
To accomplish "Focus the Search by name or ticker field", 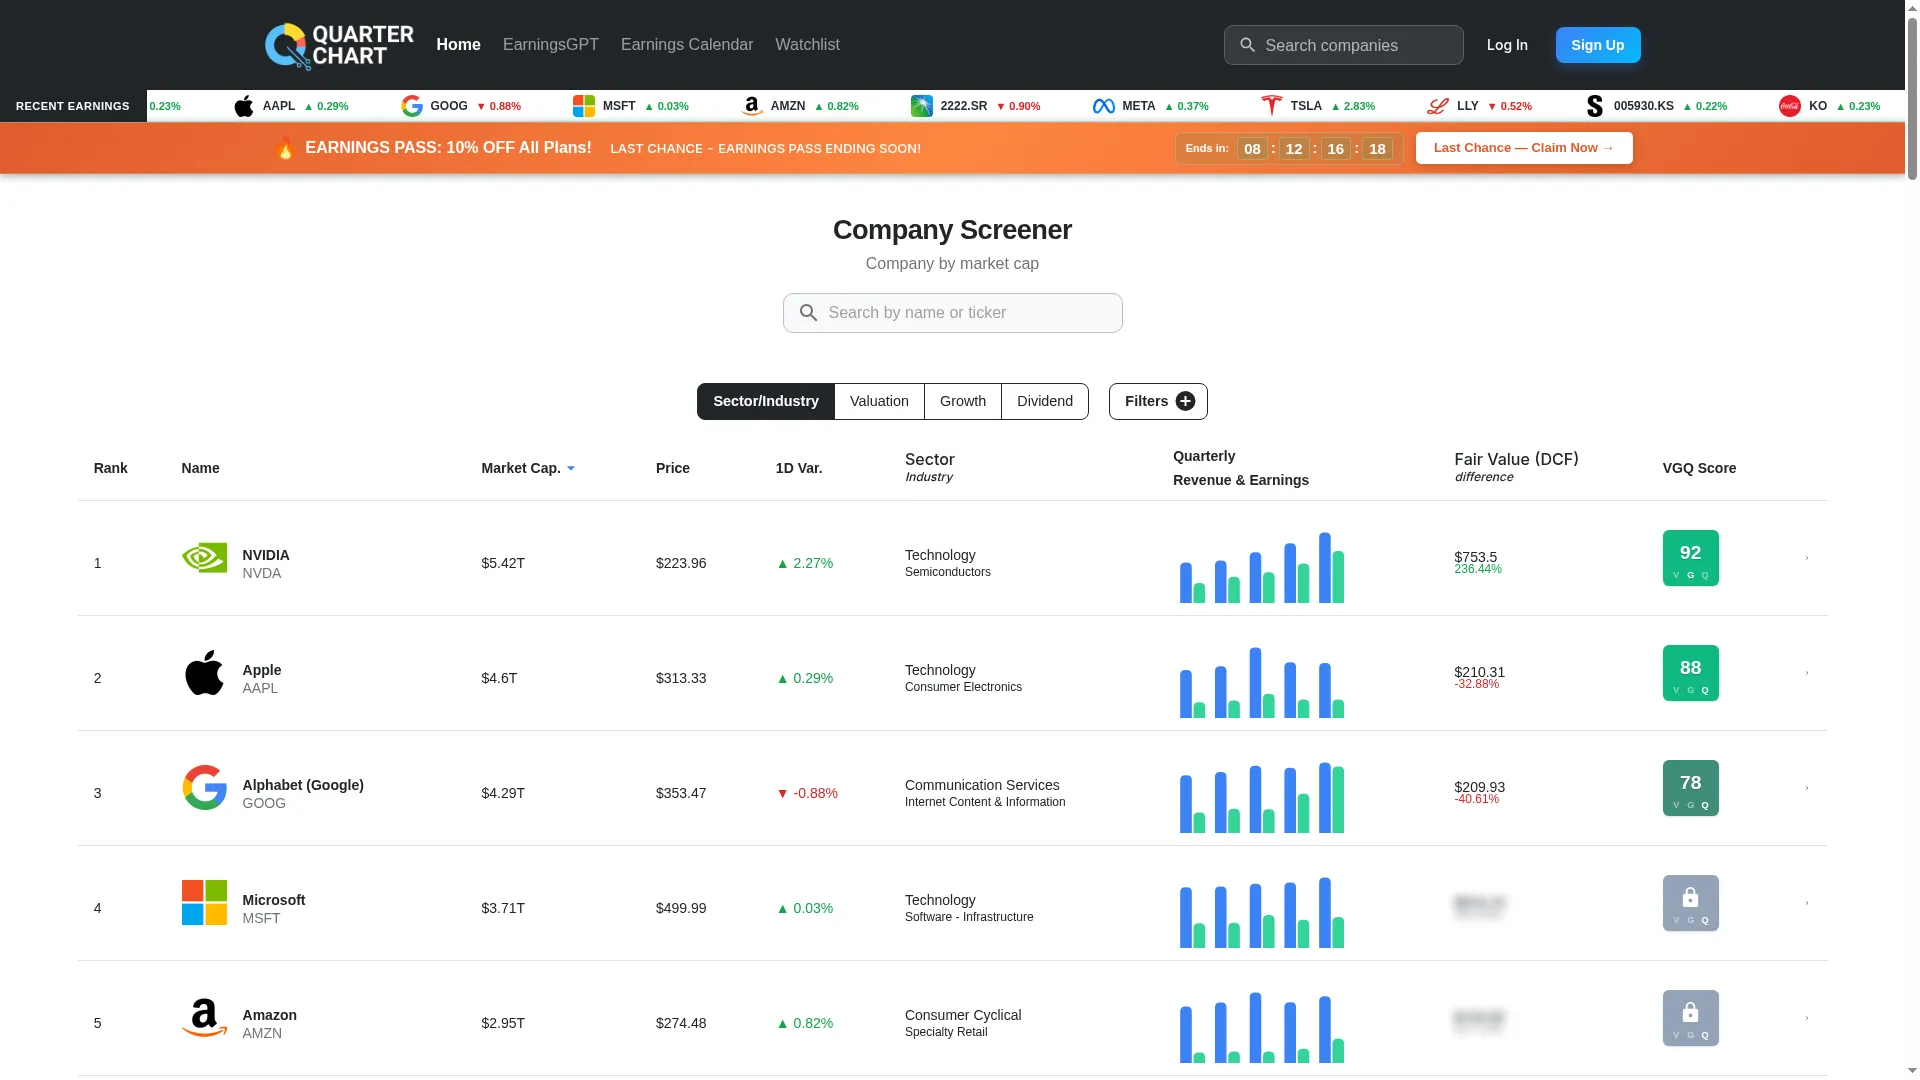I will 952,313.
